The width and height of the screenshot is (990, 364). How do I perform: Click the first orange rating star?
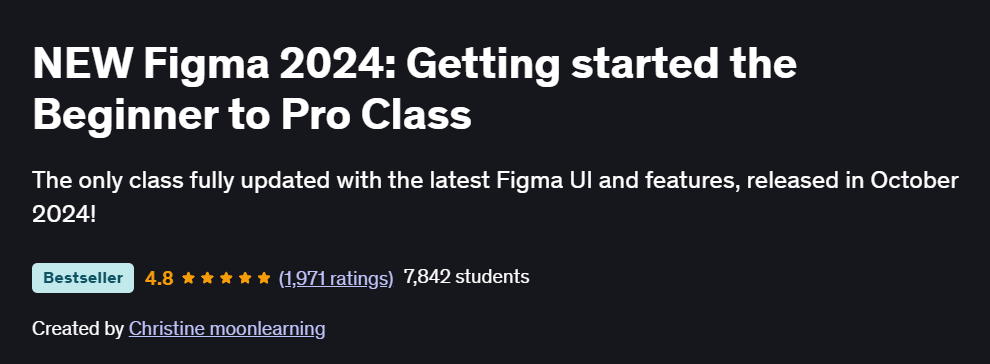click(188, 278)
